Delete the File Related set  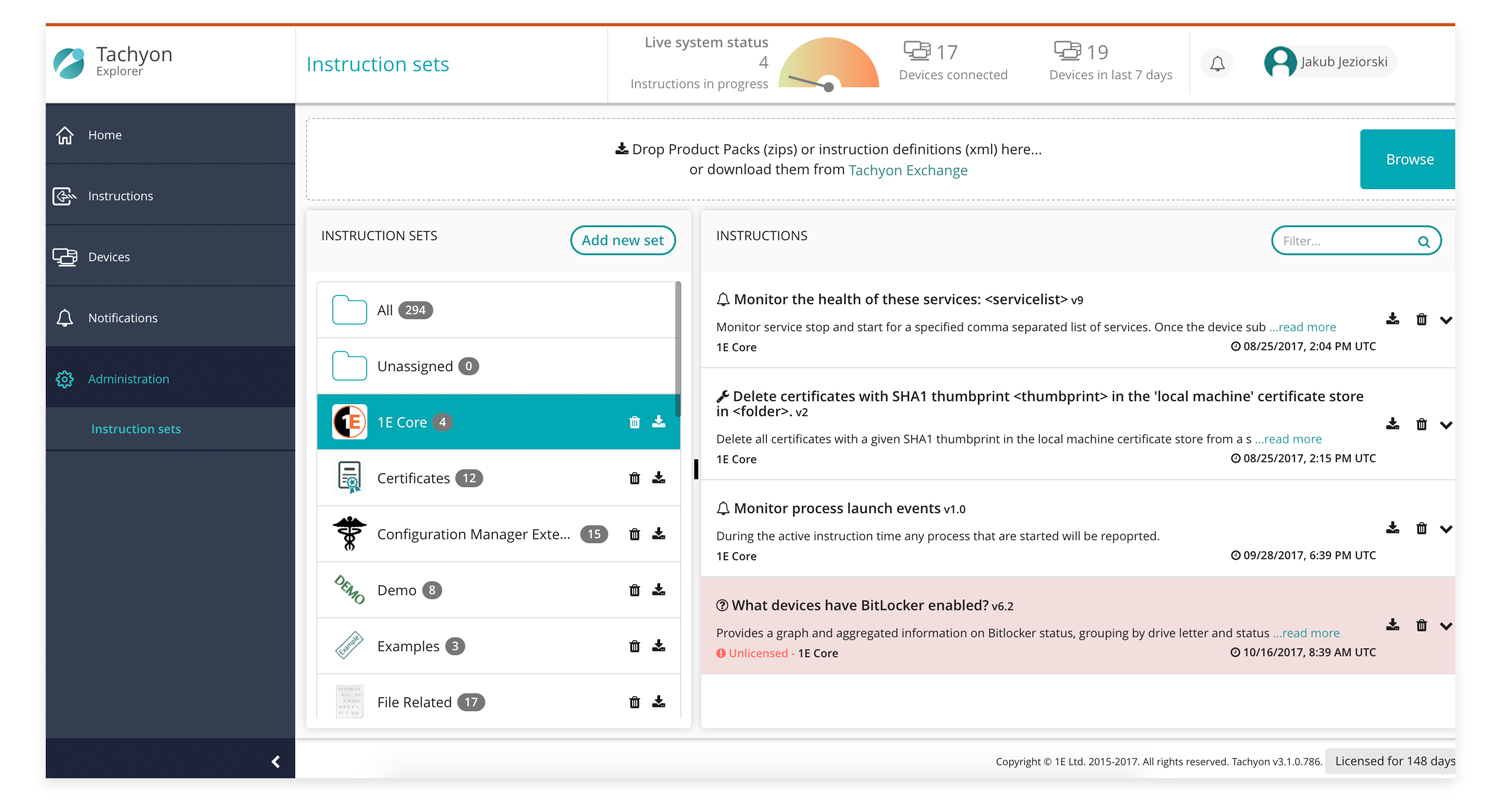tap(634, 702)
